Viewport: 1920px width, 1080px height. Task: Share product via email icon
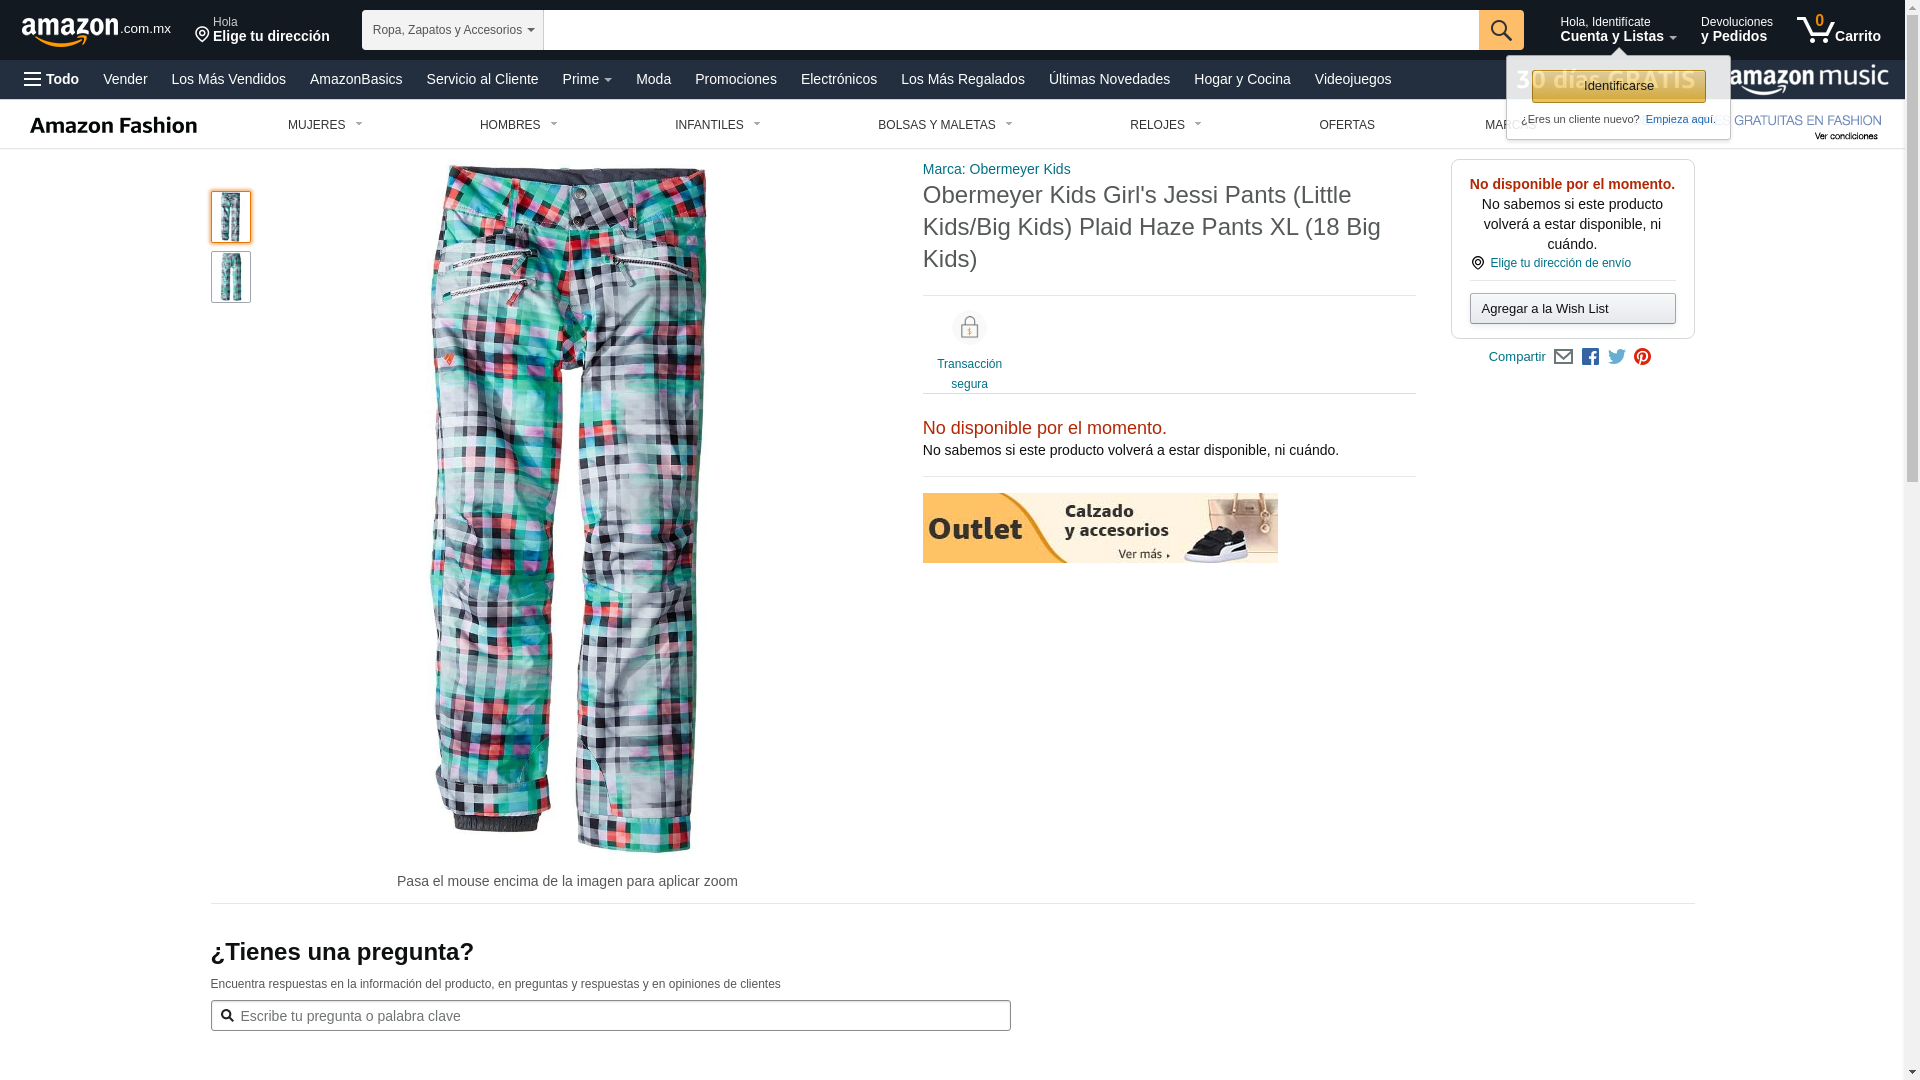pyautogui.click(x=1563, y=357)
